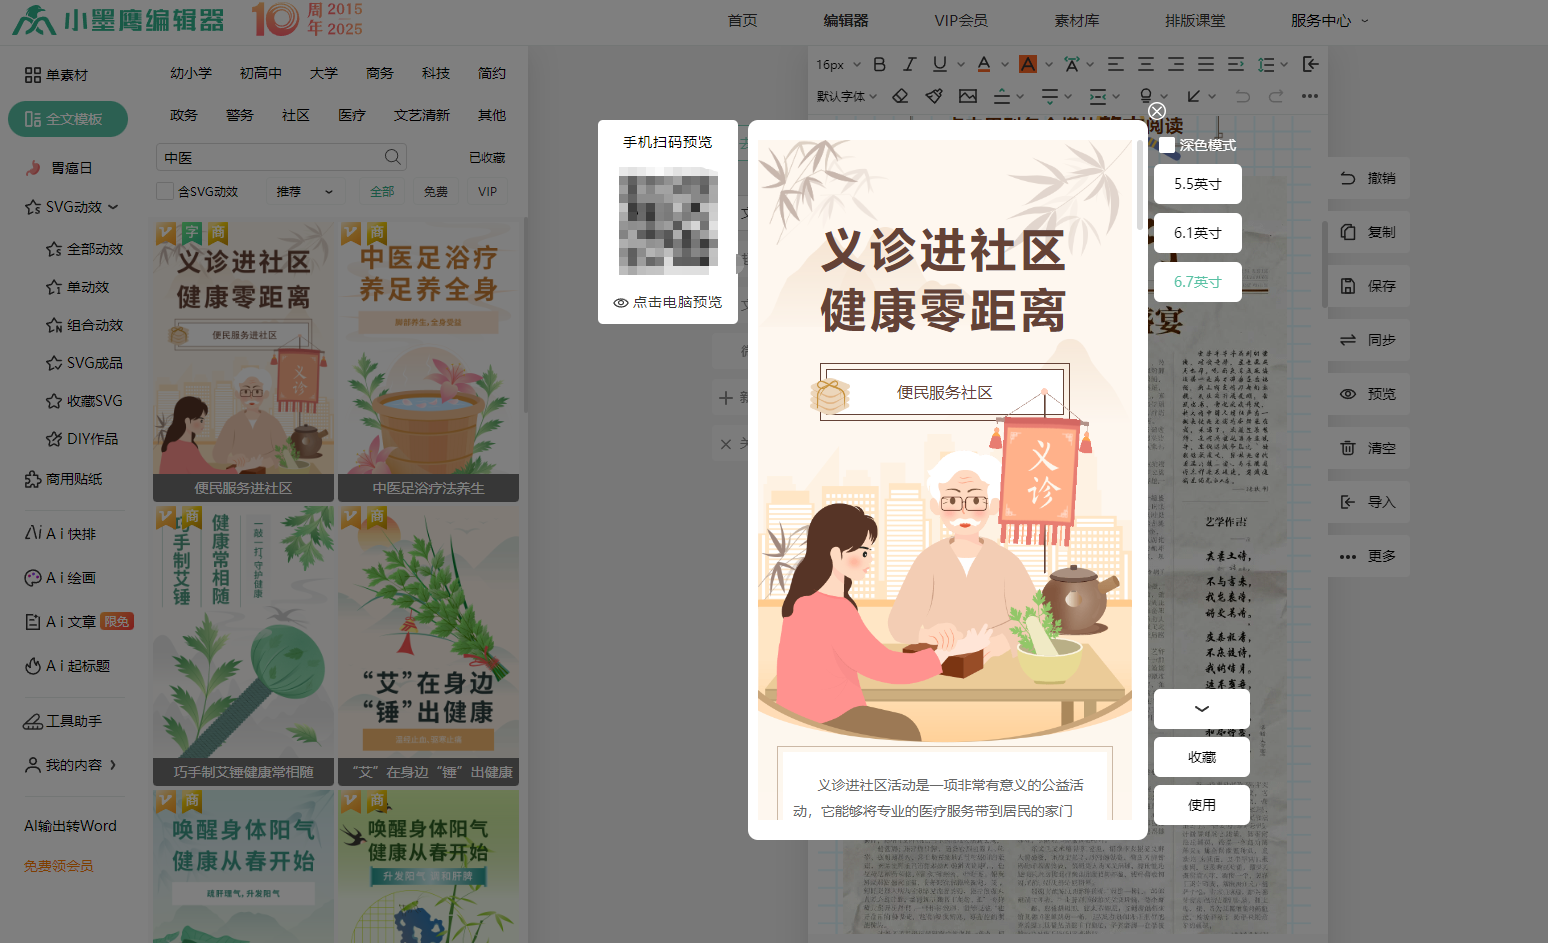Select the 医疗 template category
Screen dimensions: 1548x943
352,115
